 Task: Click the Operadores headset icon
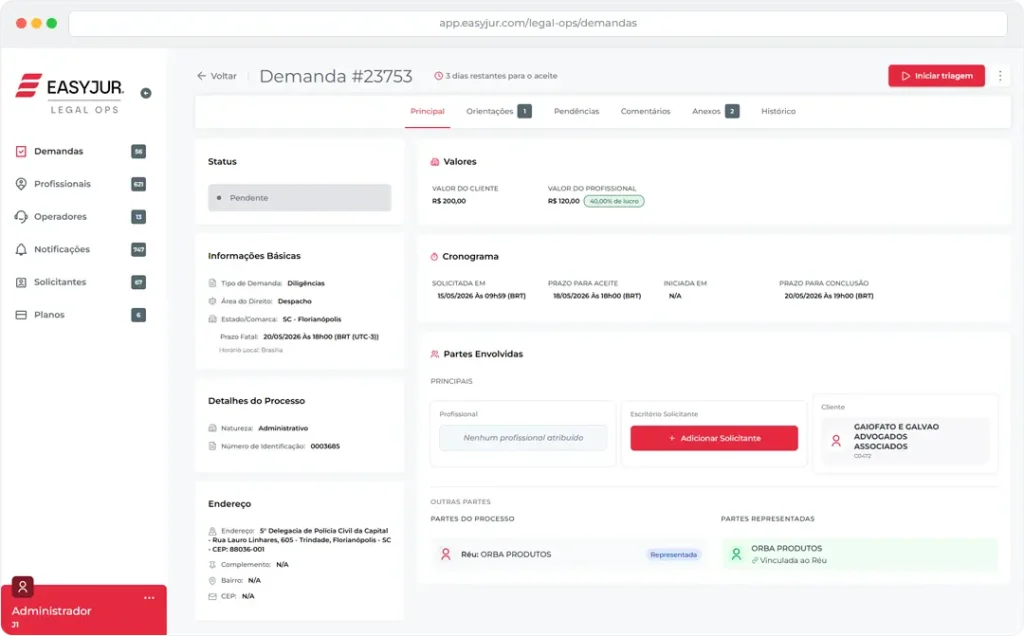click(x=21, y=217)
